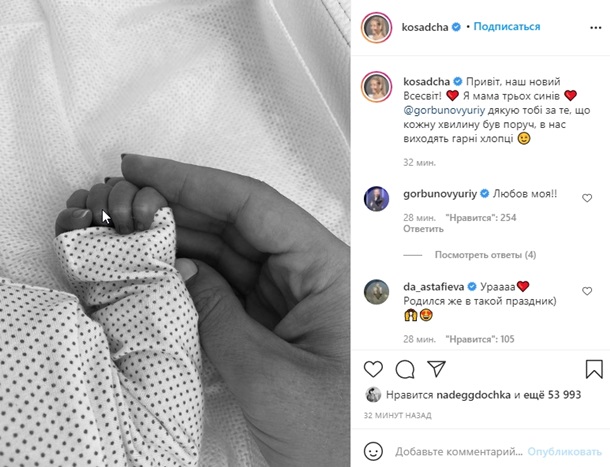
Task: Click the Подписаться follow link
Action: click(507, 26)
